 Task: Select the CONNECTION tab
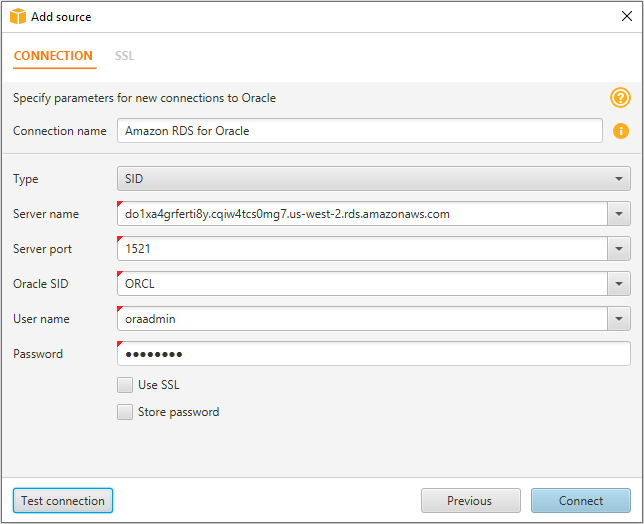coord(53,56)
